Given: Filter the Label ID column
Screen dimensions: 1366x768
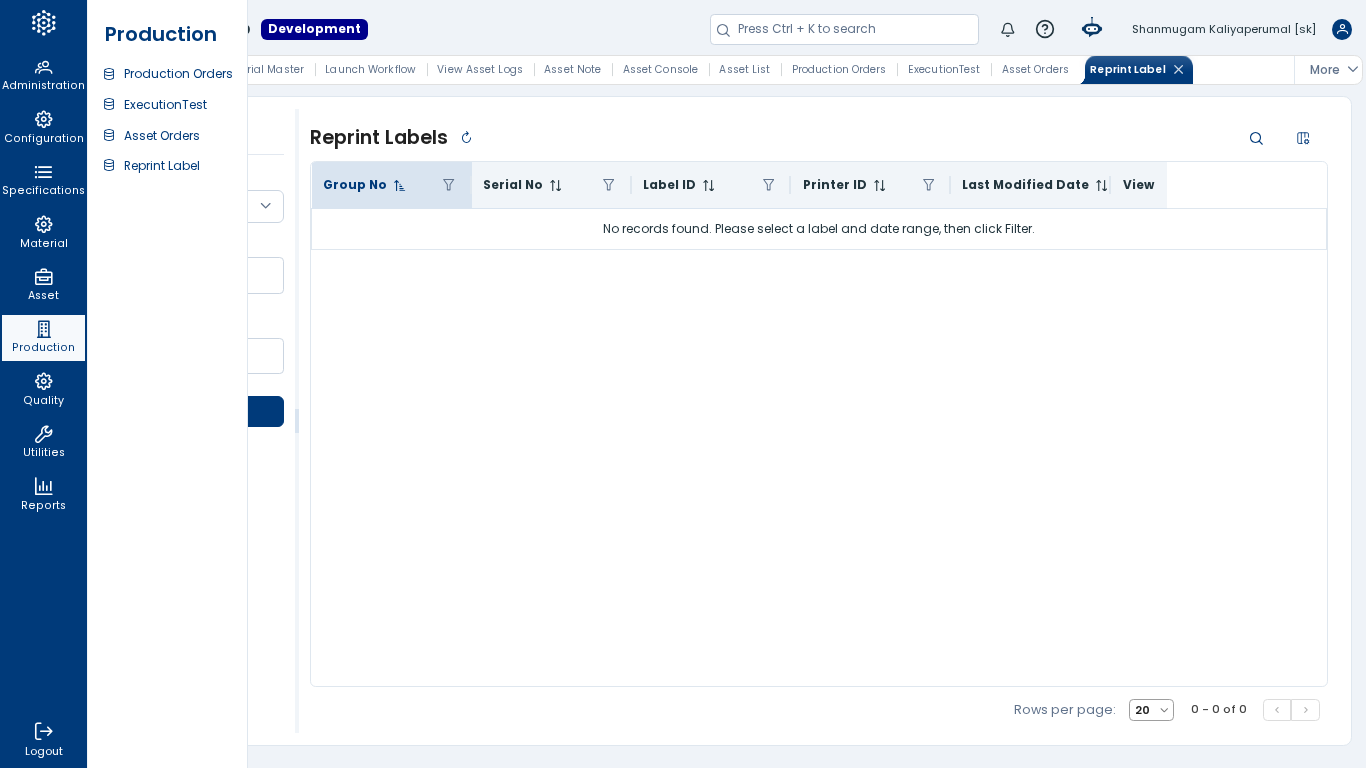Looking at the screenshot, I should (769, 185).
